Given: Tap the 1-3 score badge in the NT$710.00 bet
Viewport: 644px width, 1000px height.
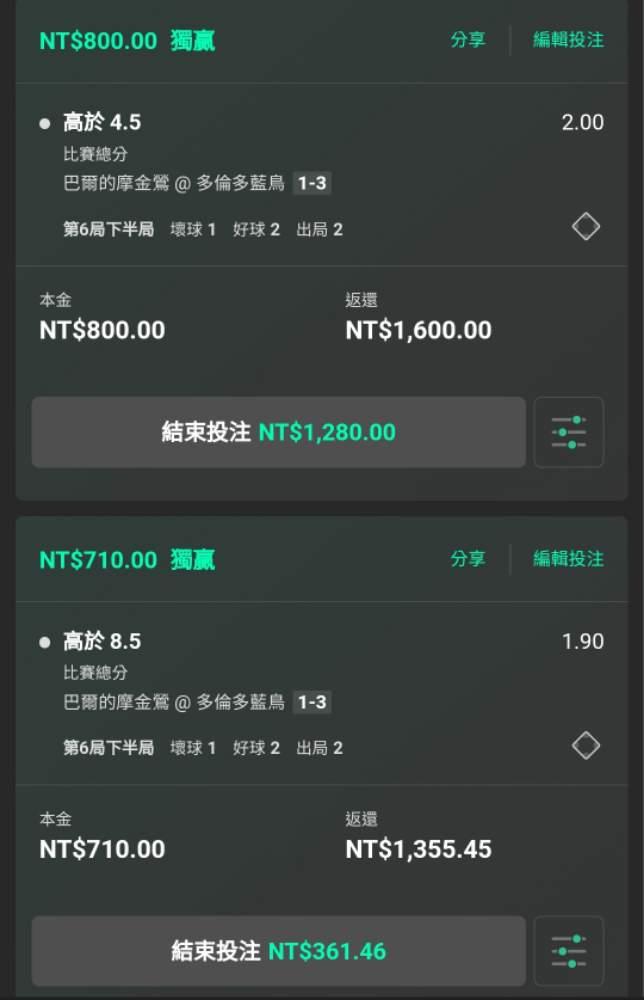Looking at the screenshot, I should 312,702.
